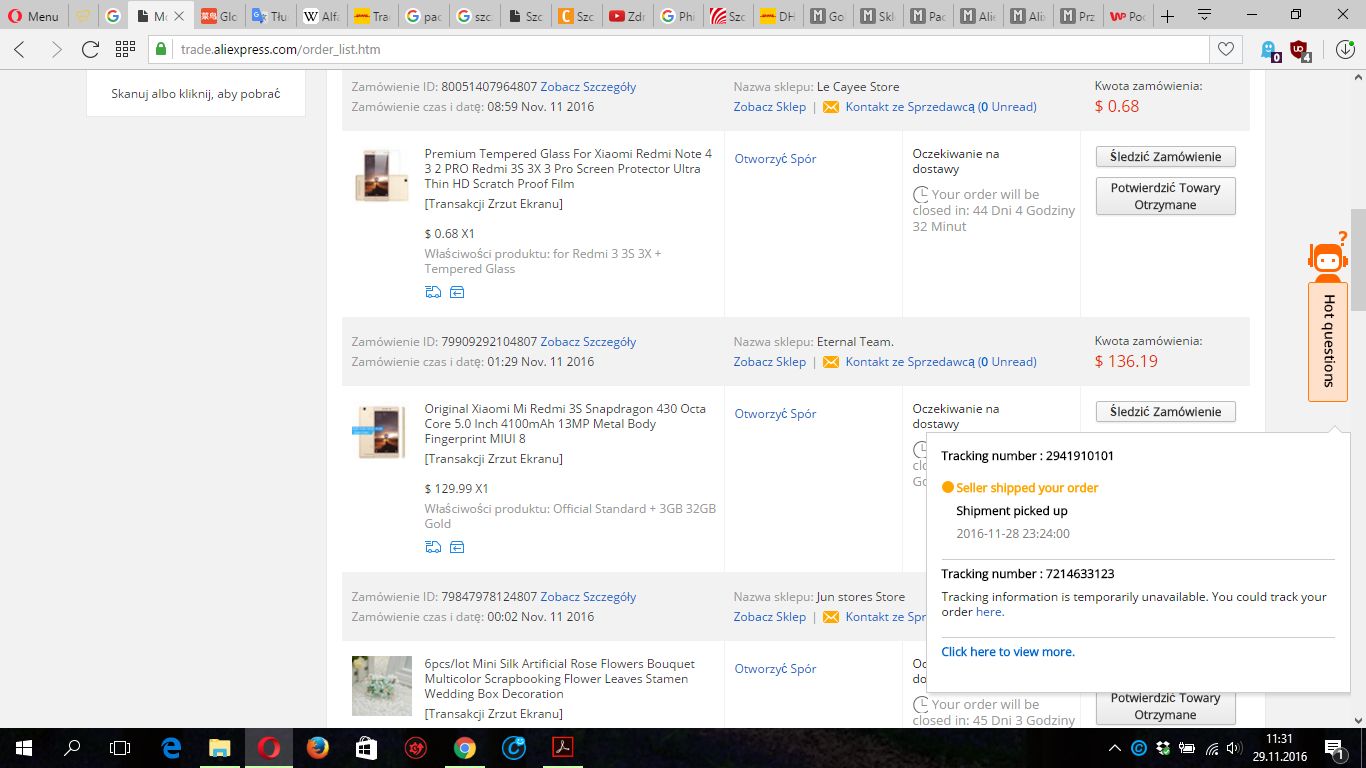
Task: Show hidden system tray icons chevron
Action: click(1115, 748)
